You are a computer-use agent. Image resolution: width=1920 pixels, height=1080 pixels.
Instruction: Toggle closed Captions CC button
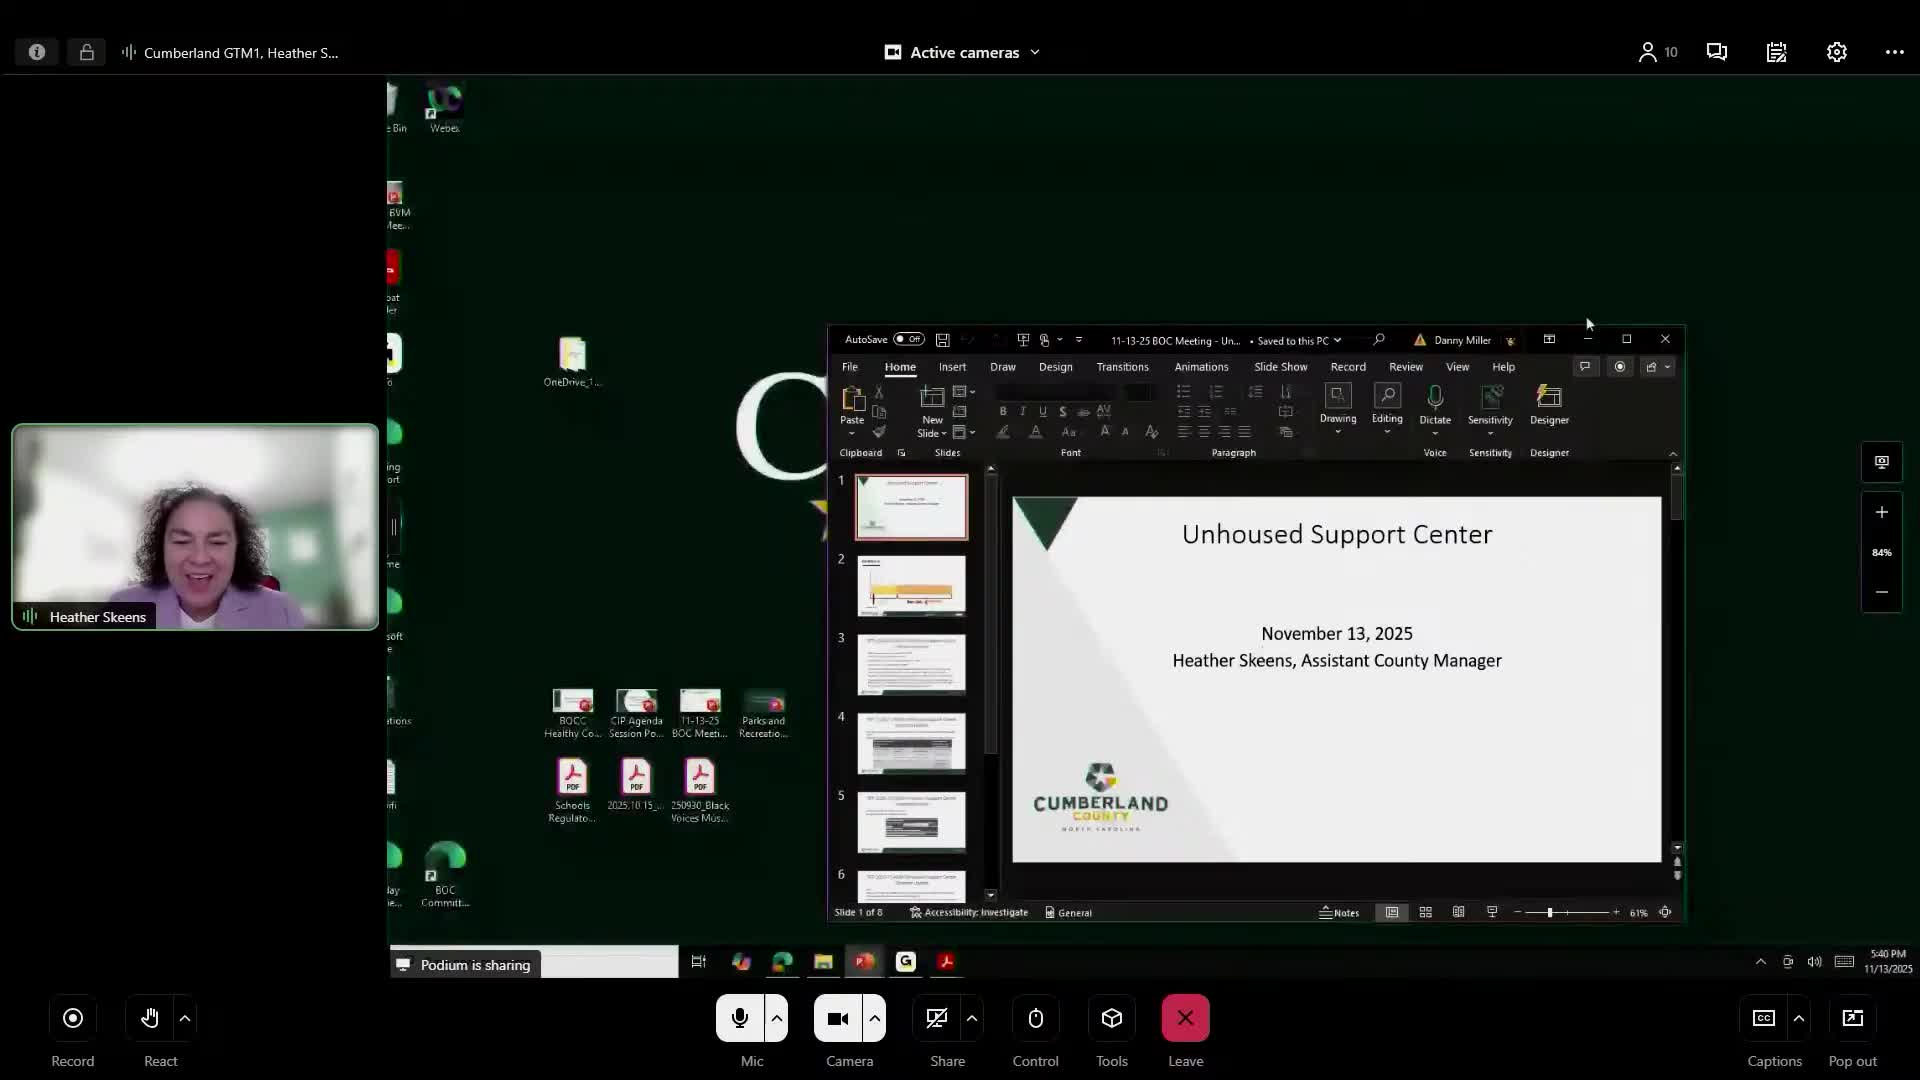(x=1763, y=1018)
